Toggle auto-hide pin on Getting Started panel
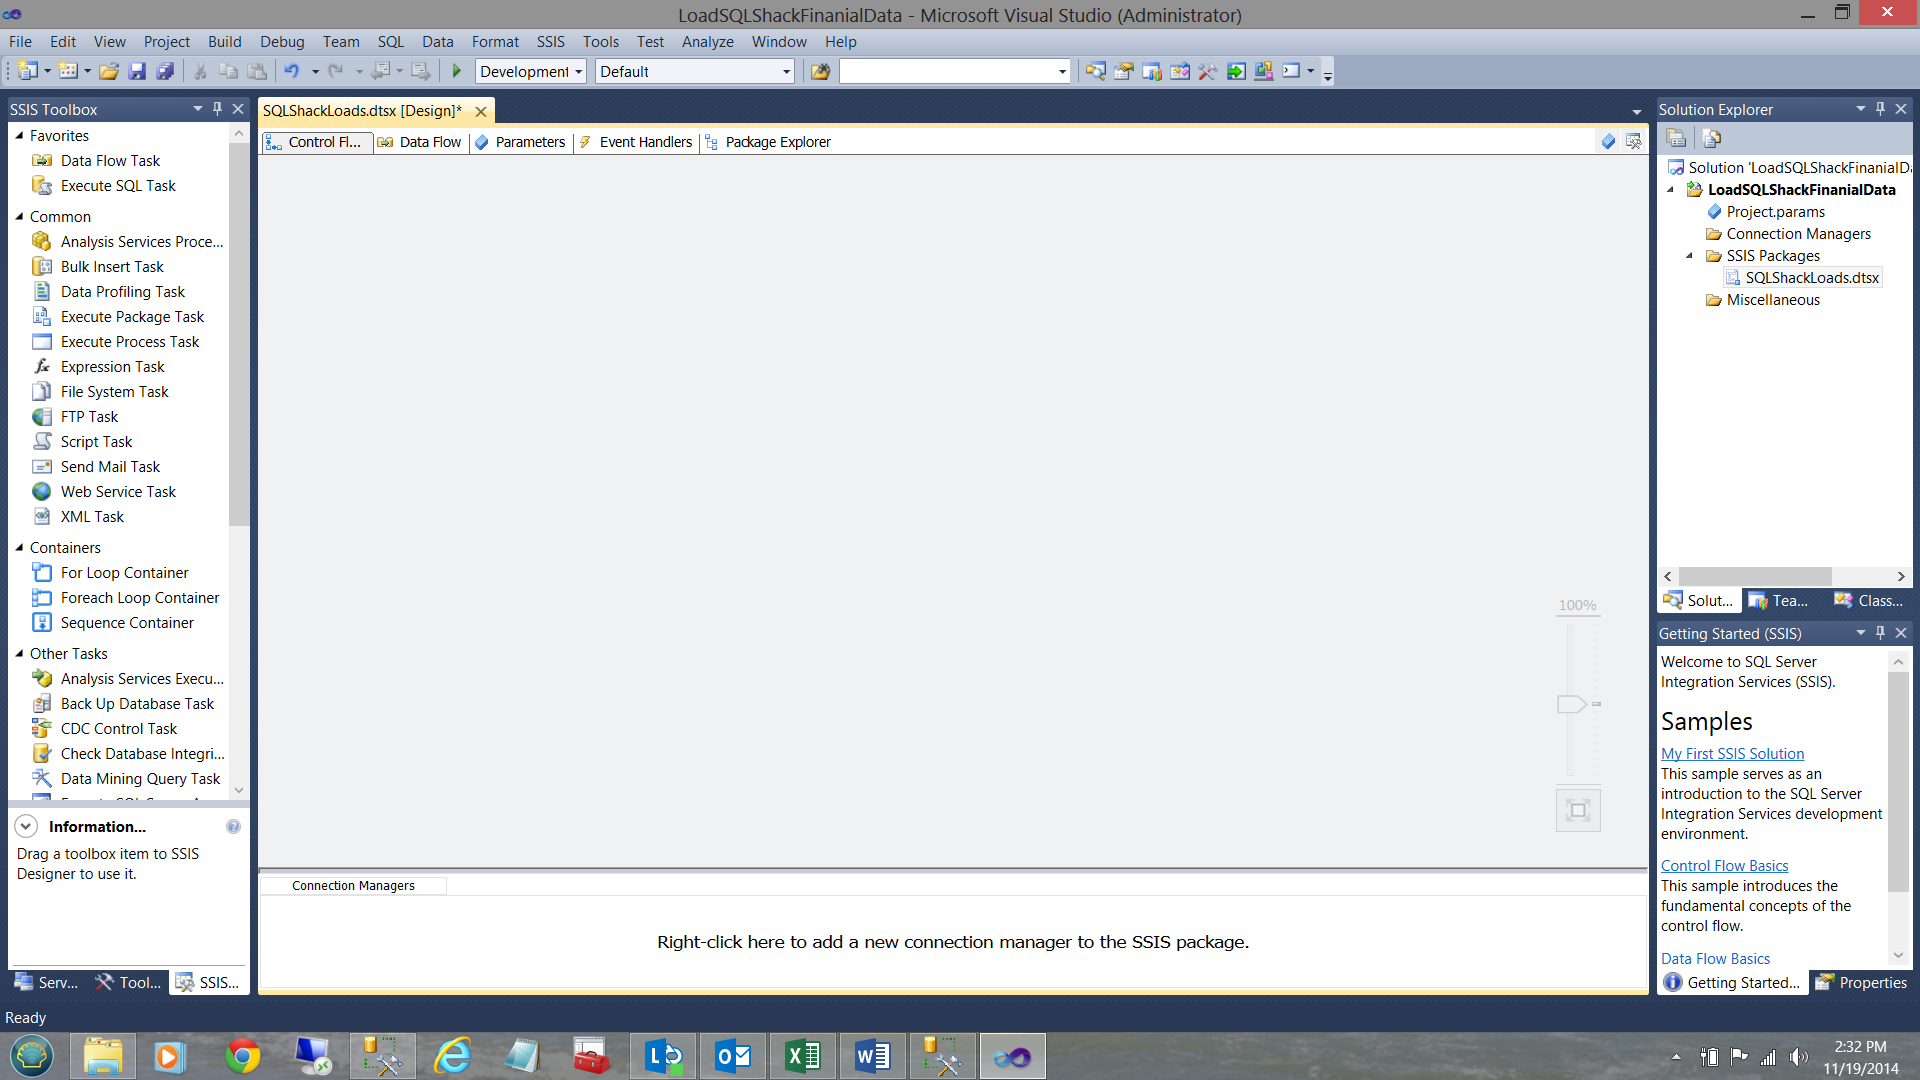The height and width of the screenshot is (1080, 1920). coord(1880,633)
